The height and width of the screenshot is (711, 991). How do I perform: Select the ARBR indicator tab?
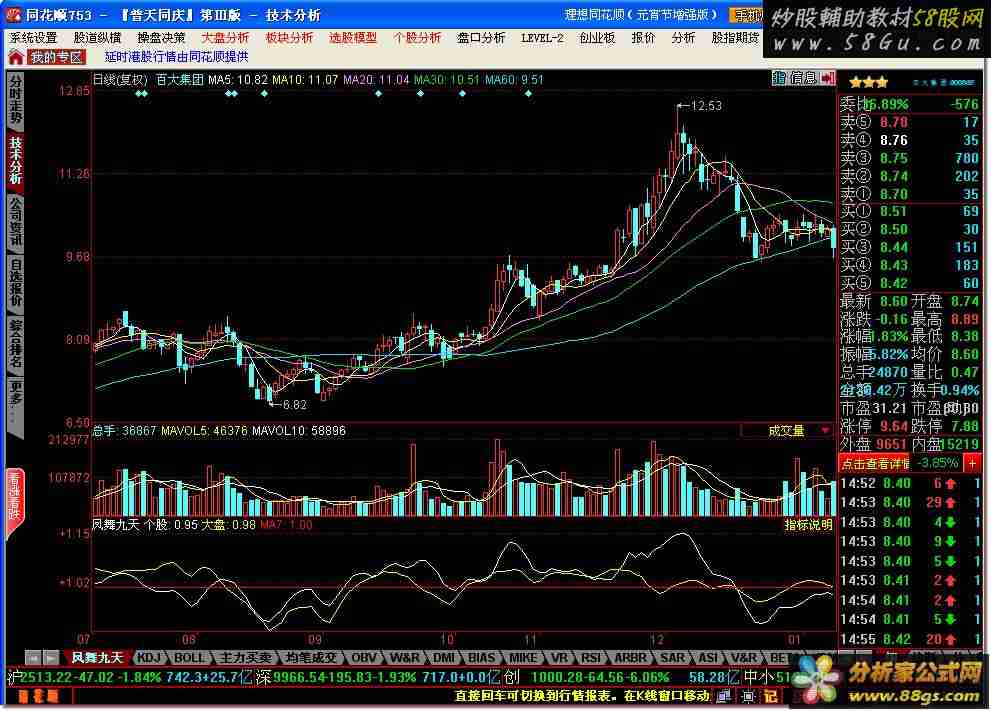631,657
